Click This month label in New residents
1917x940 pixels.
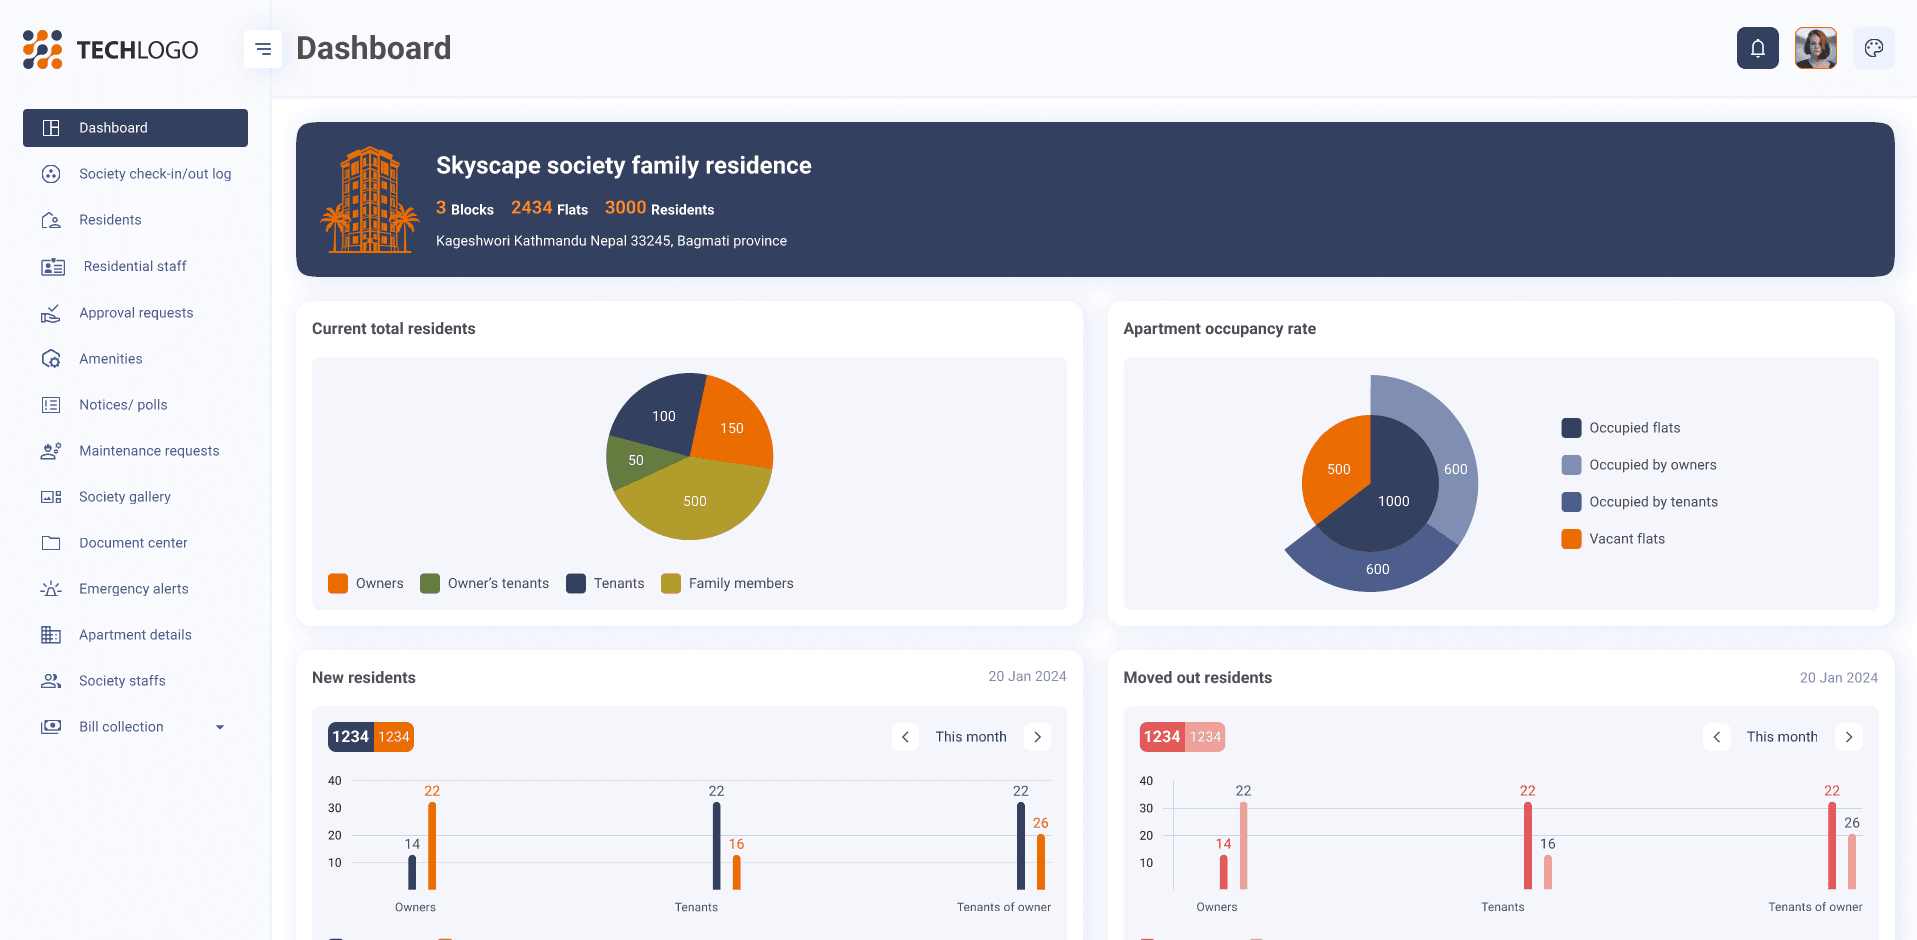[970, 737]
